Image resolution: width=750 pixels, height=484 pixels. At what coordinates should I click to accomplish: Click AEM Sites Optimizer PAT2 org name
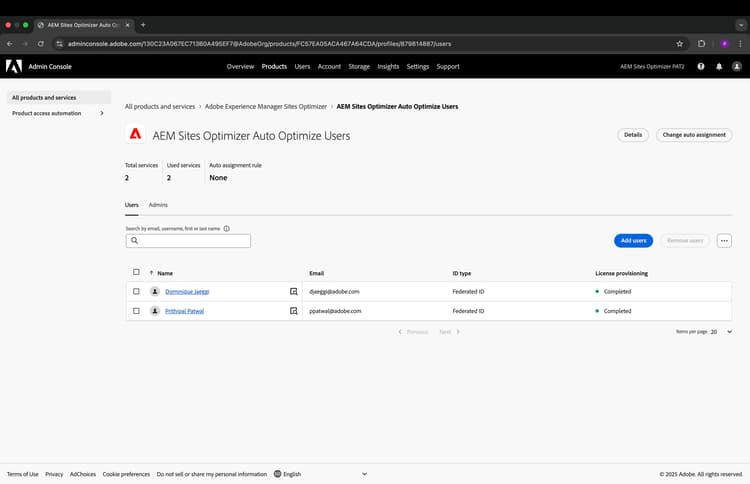tap(652, 66)
